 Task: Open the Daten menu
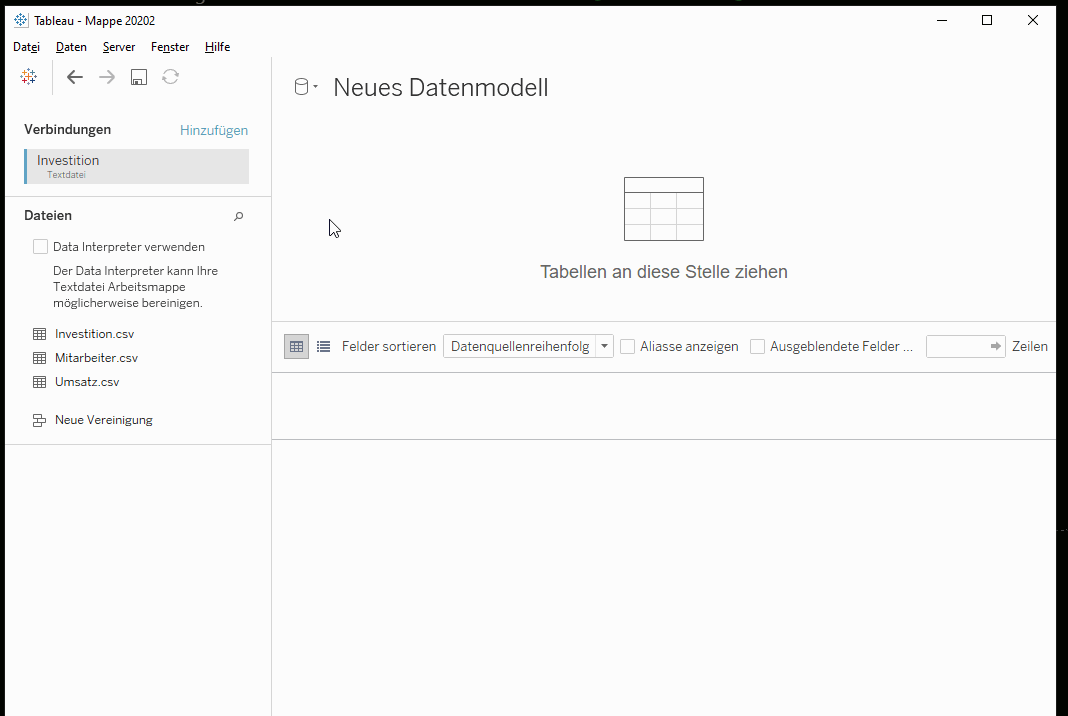72,47
